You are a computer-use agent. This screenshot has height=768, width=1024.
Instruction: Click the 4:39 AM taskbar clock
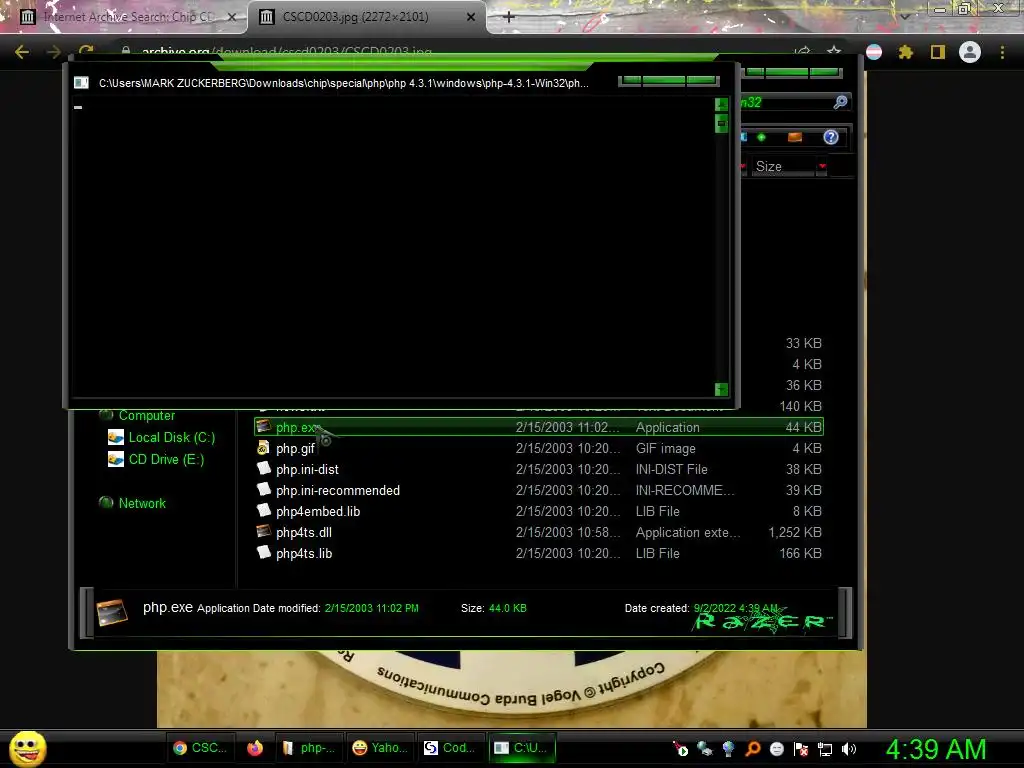[936, 749]
